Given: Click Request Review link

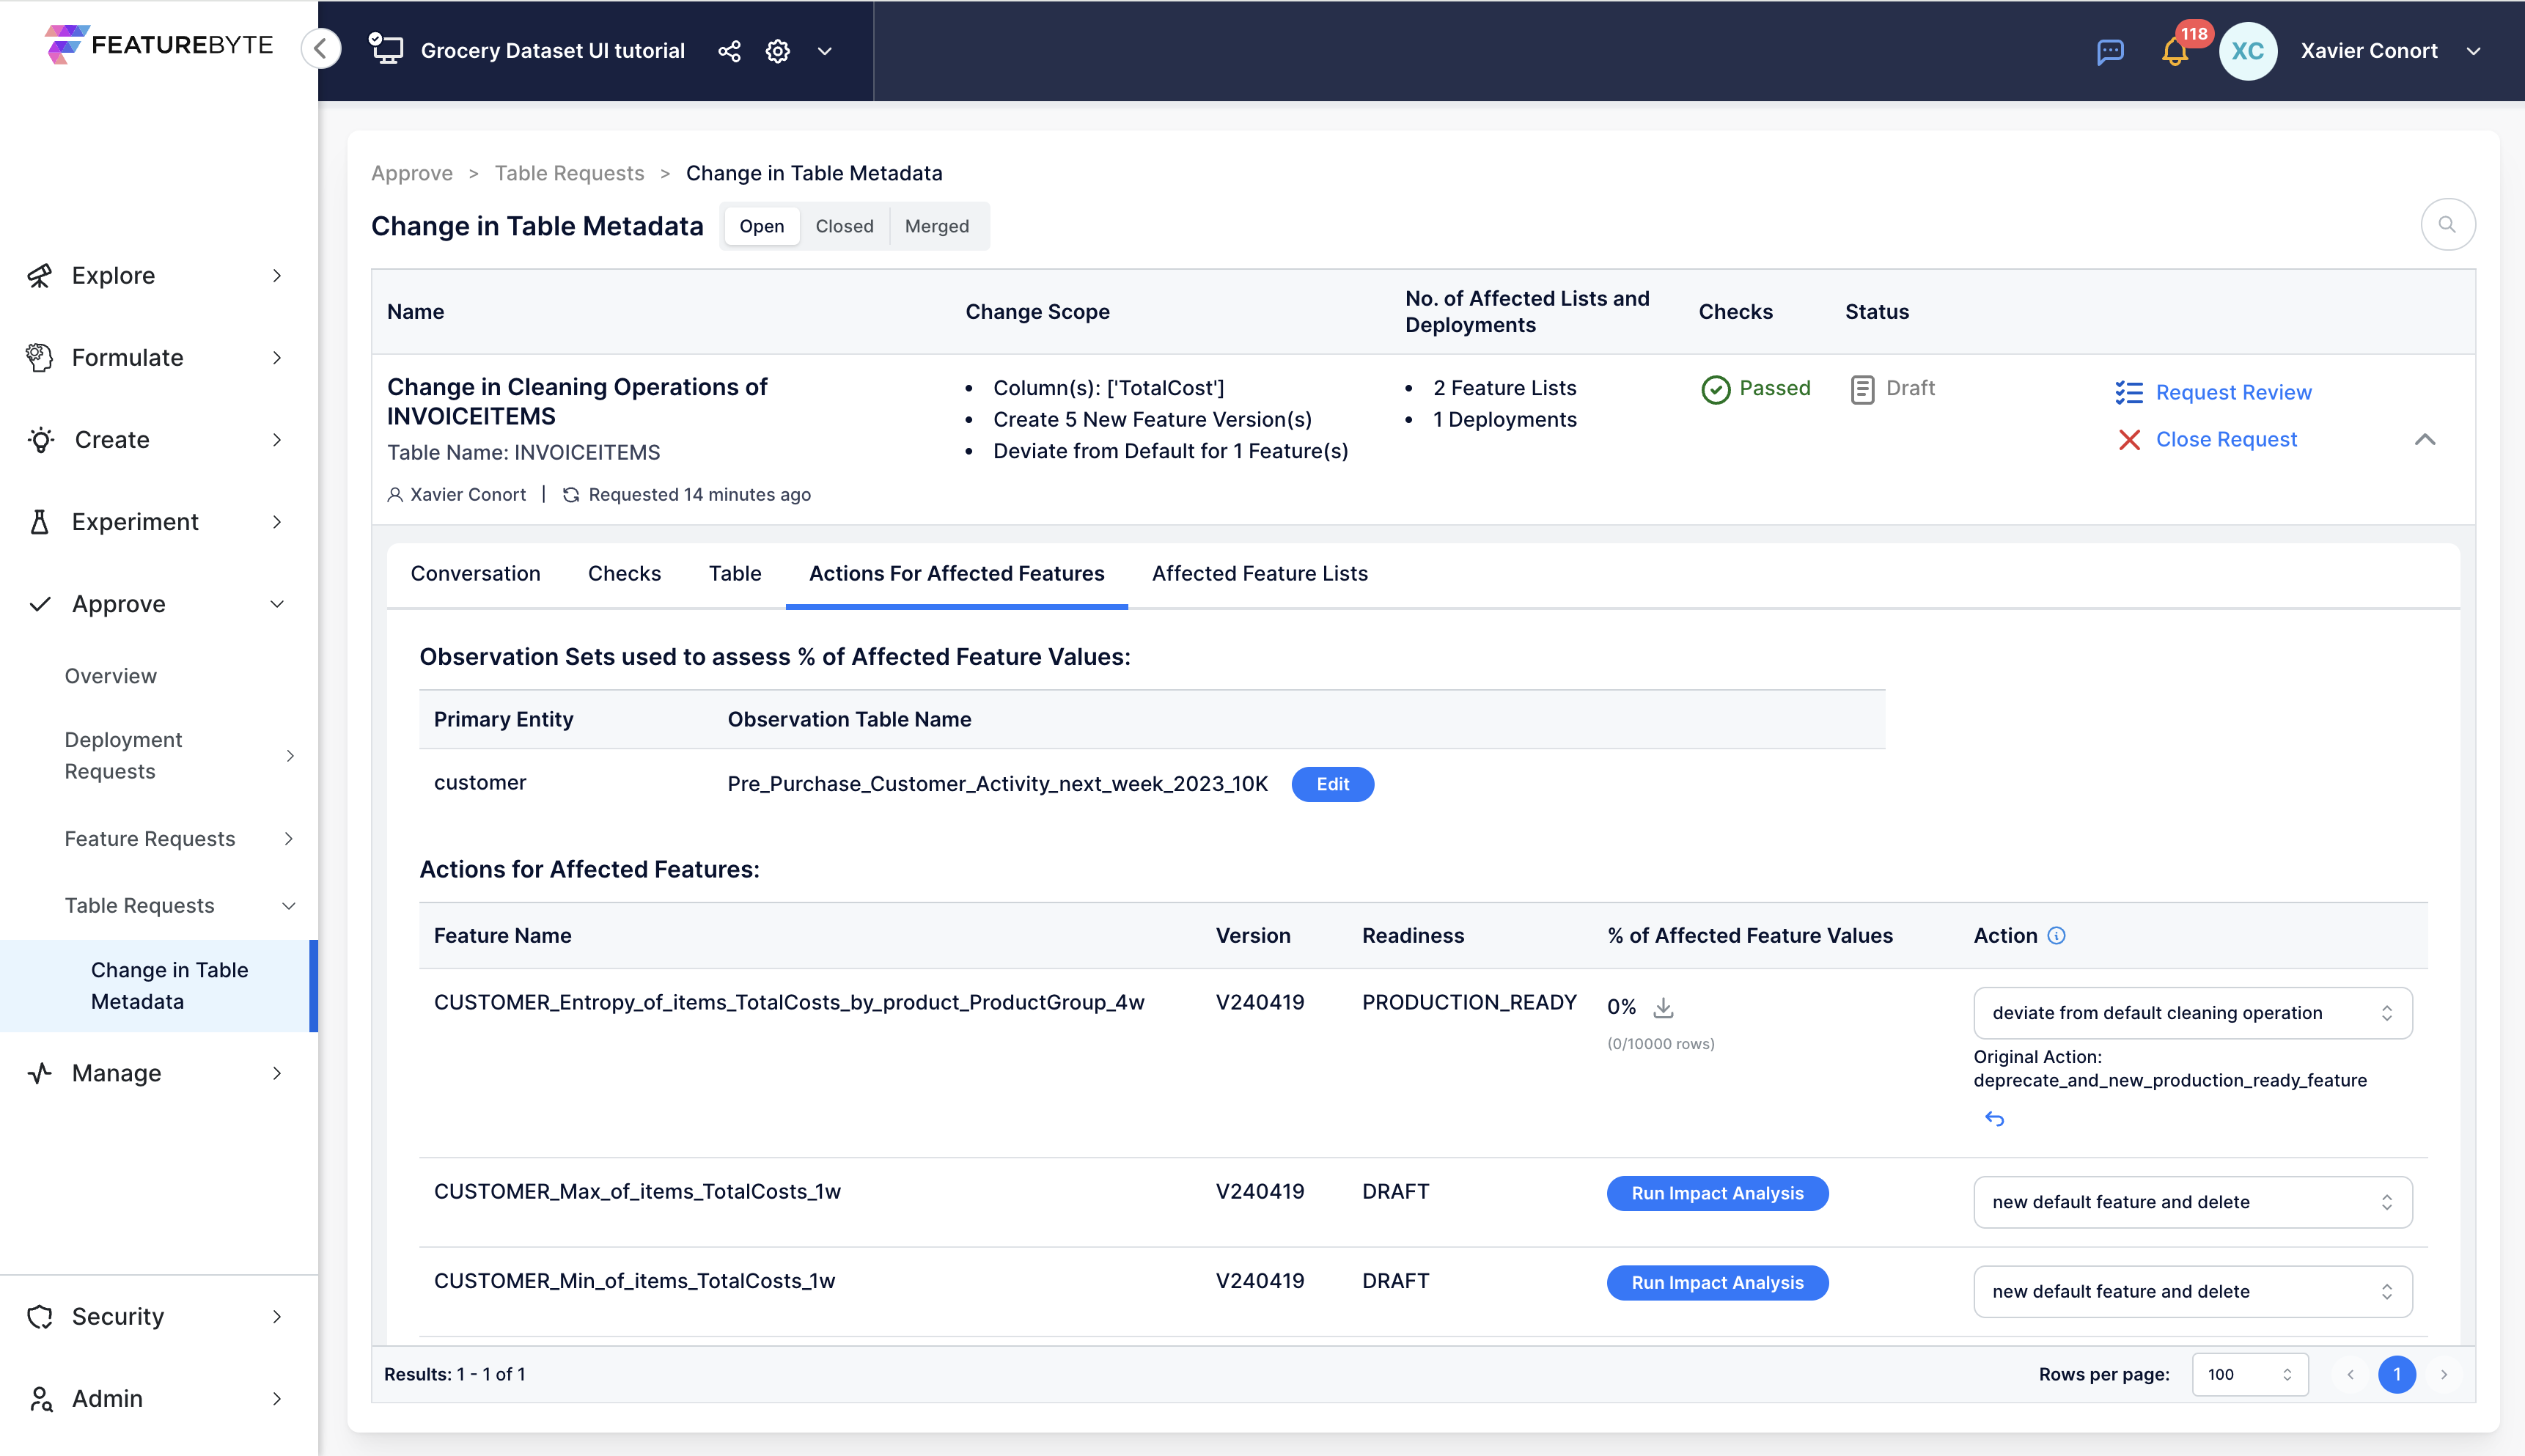Looking at the screenshot, I should click(x=2233, y=392).
